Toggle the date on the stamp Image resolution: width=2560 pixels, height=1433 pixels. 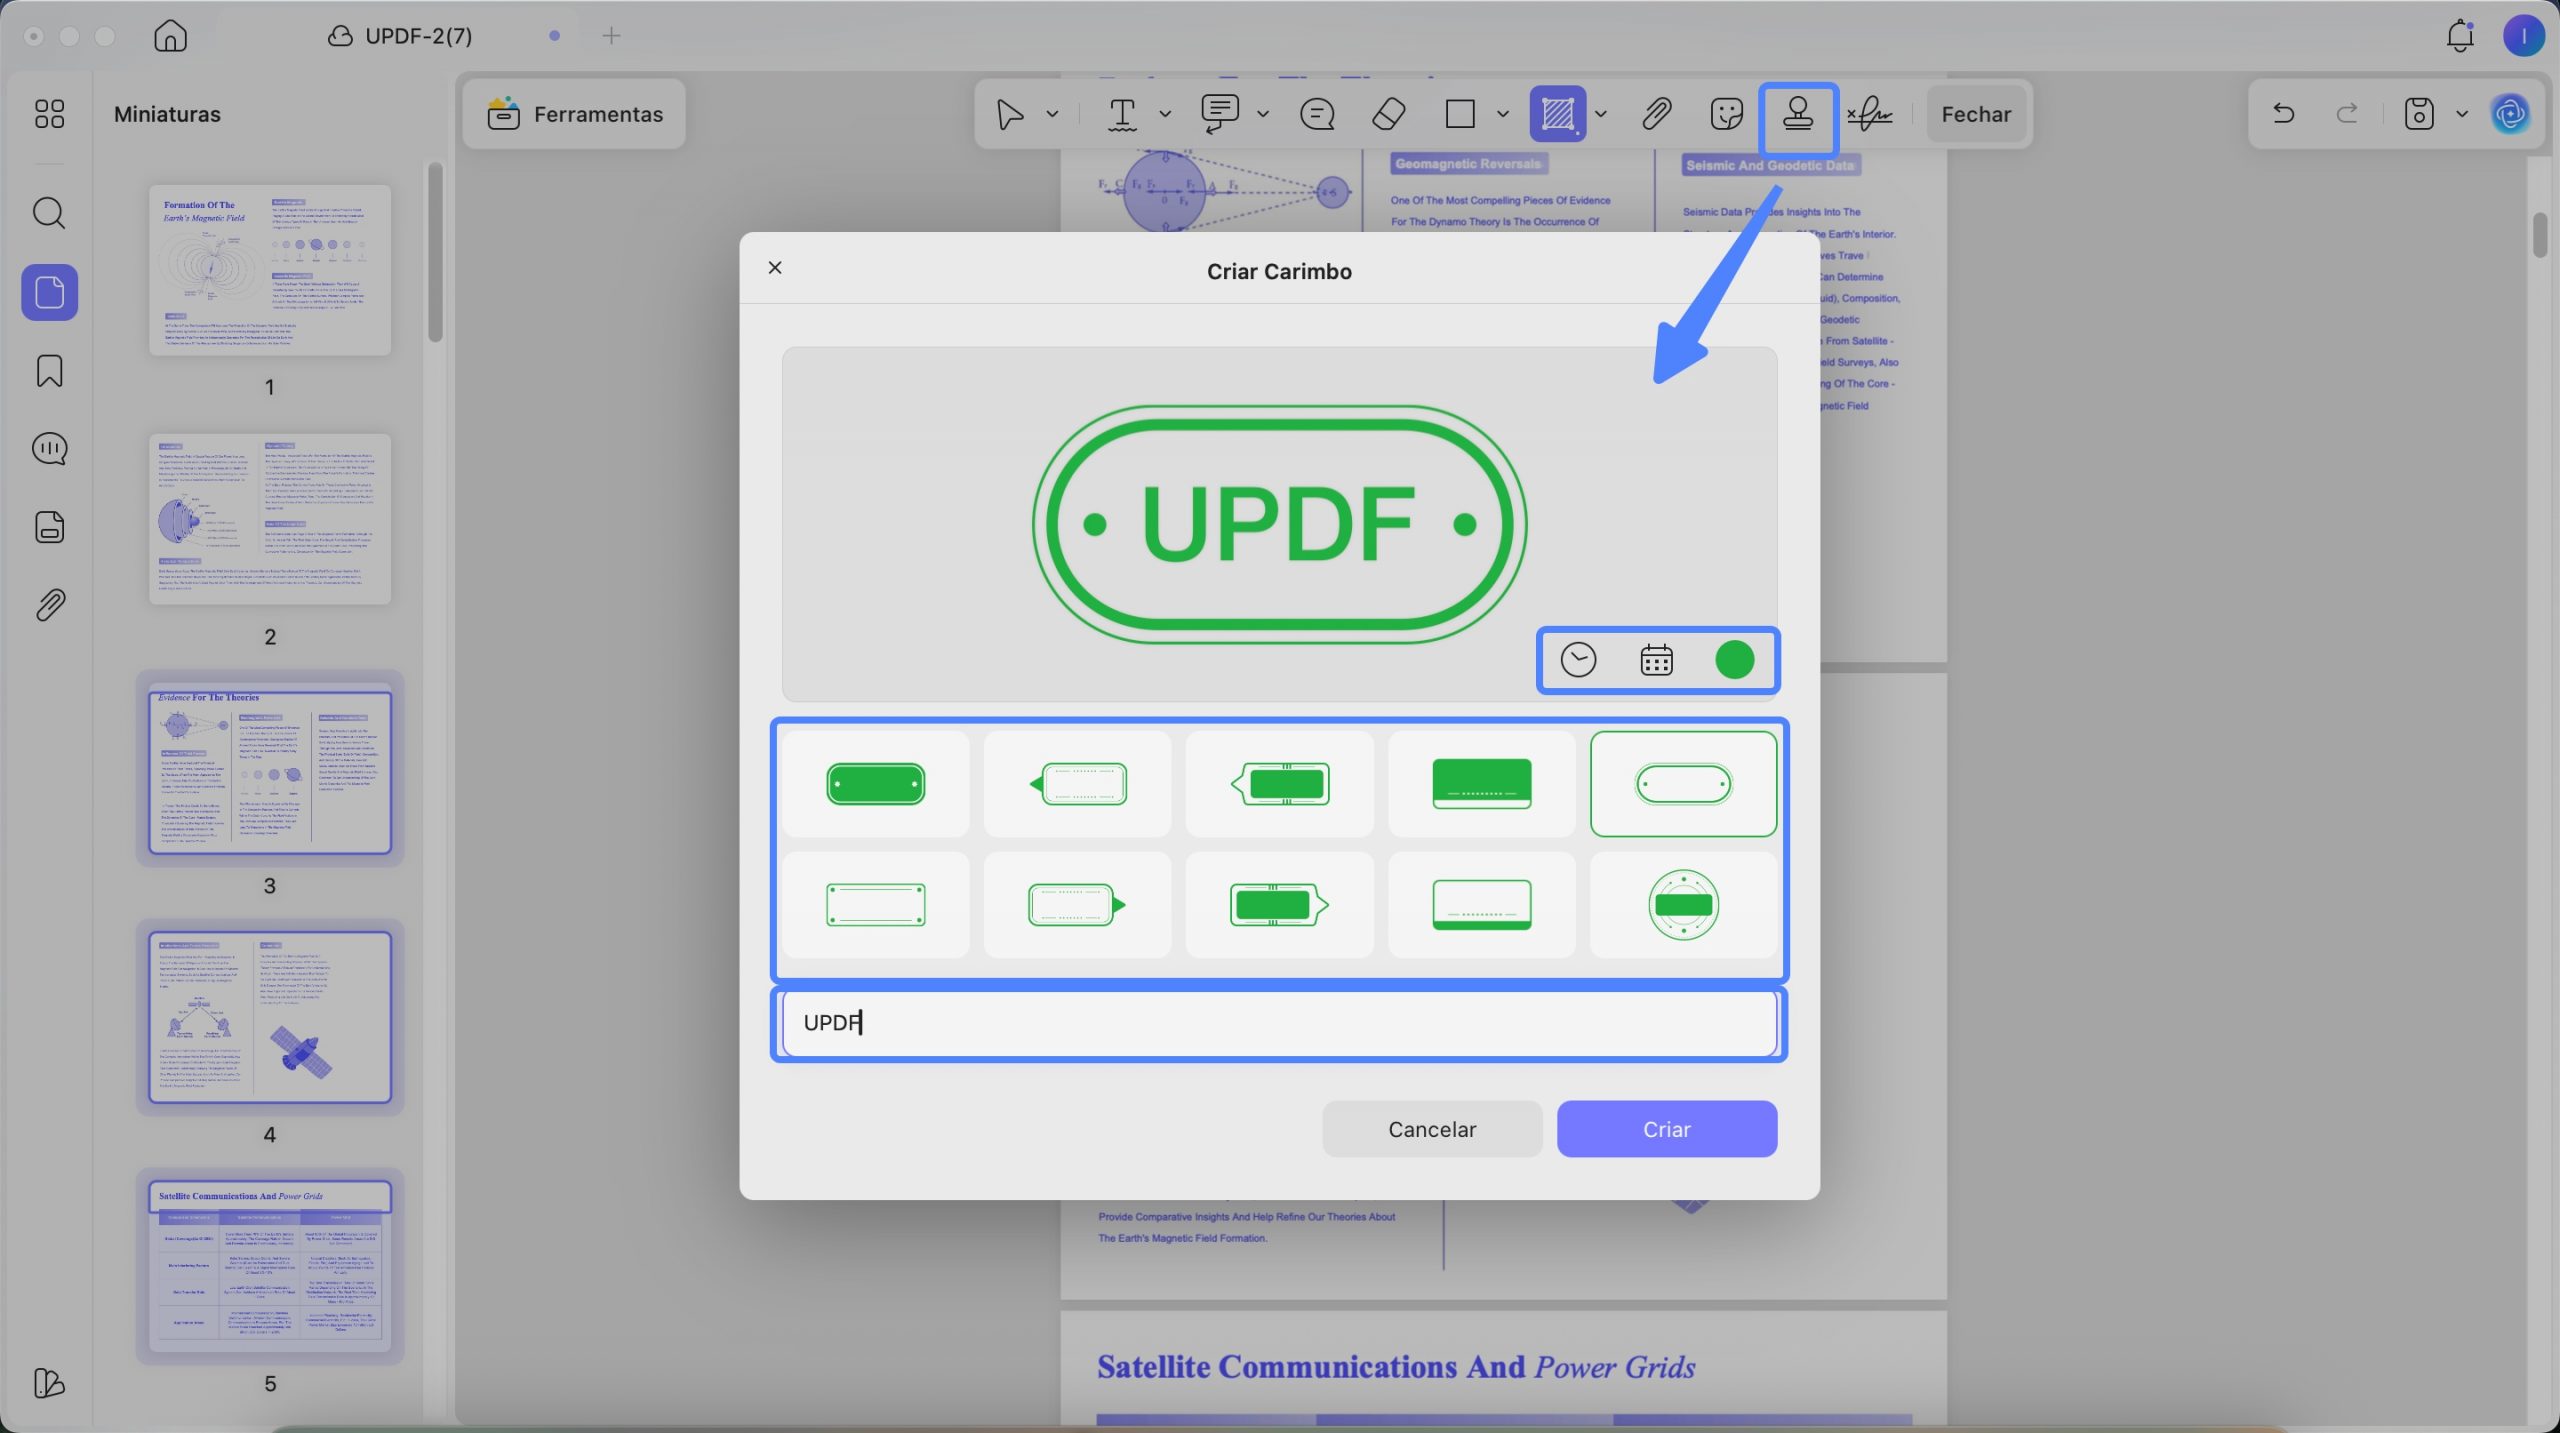click(x=1656, y=660)
